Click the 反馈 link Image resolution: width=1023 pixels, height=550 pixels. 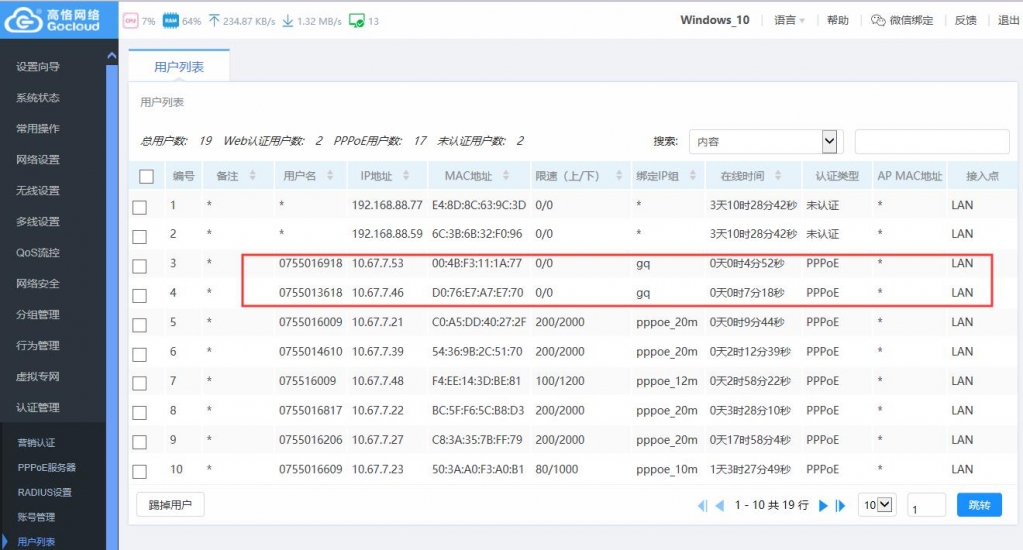click(966, 20)
